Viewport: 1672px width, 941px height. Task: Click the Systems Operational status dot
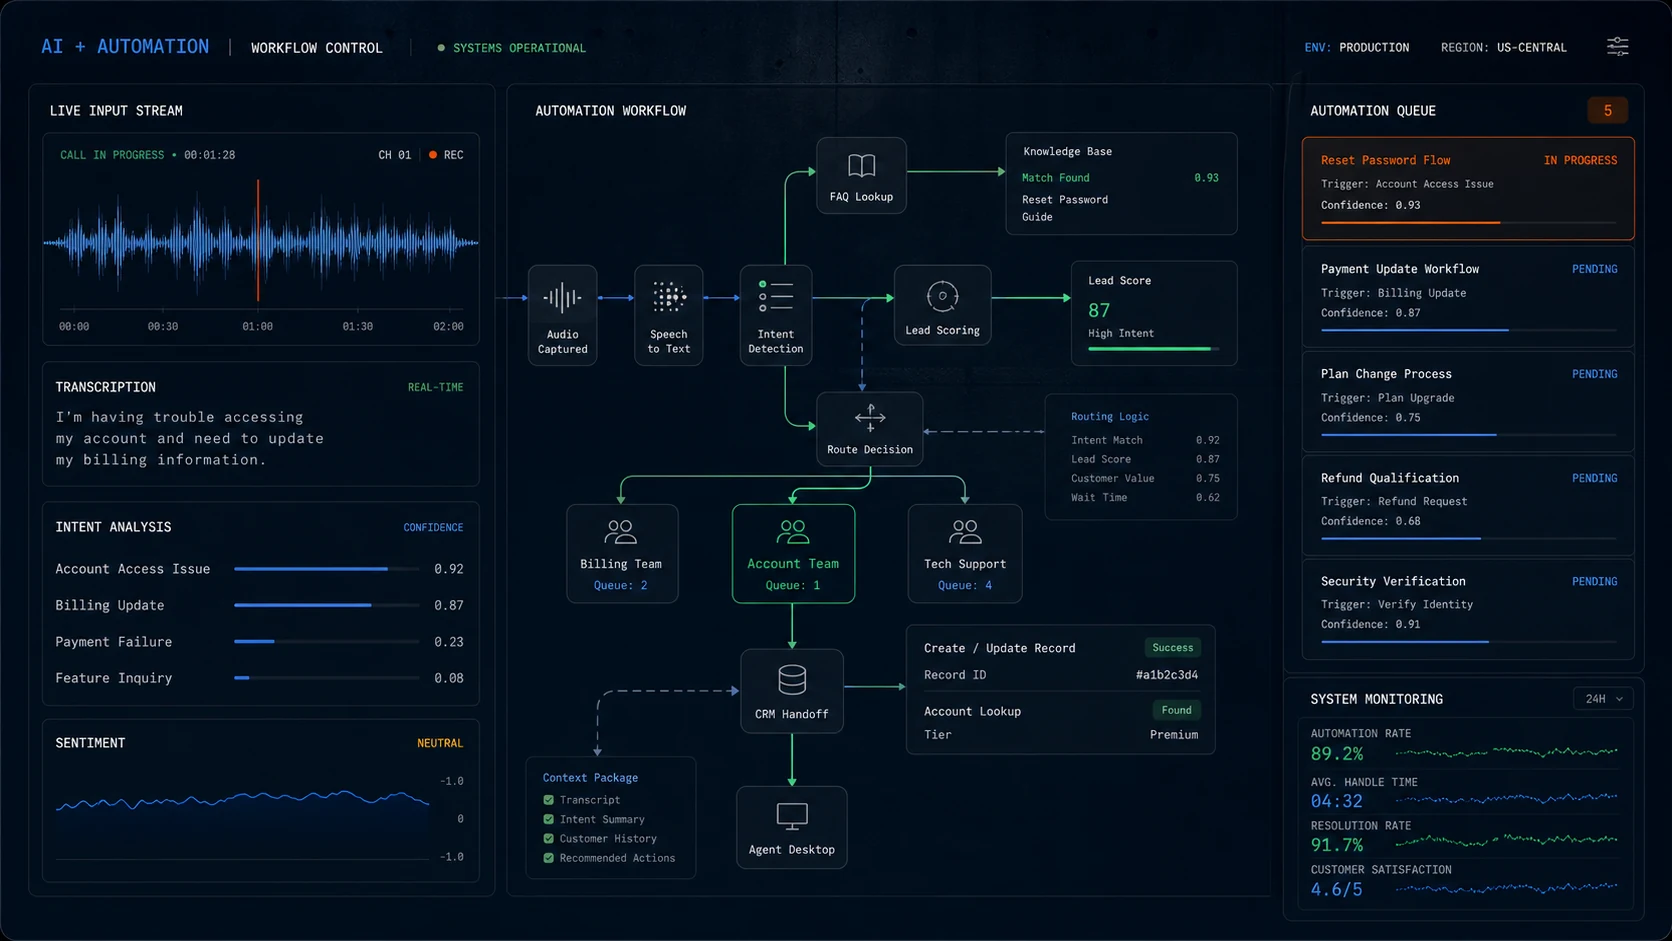[x=441, y=47]
